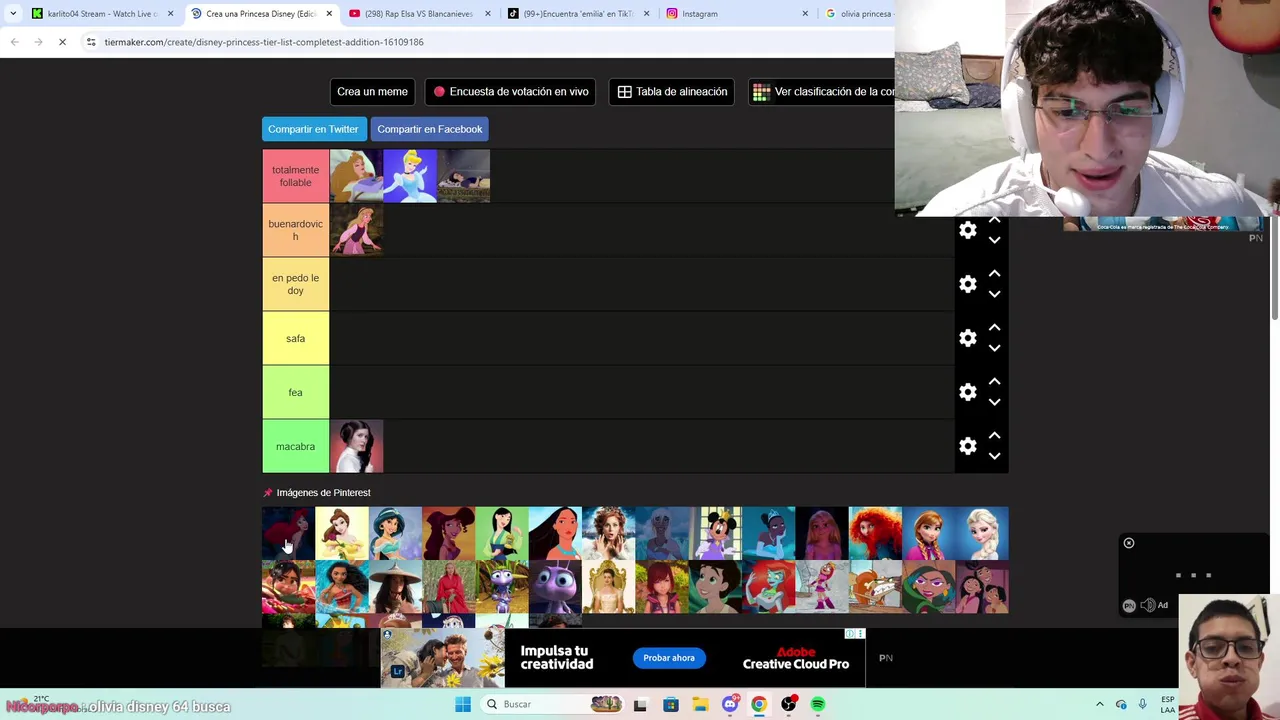
Task: Select the green fea tier label
Action: point(295,392)
